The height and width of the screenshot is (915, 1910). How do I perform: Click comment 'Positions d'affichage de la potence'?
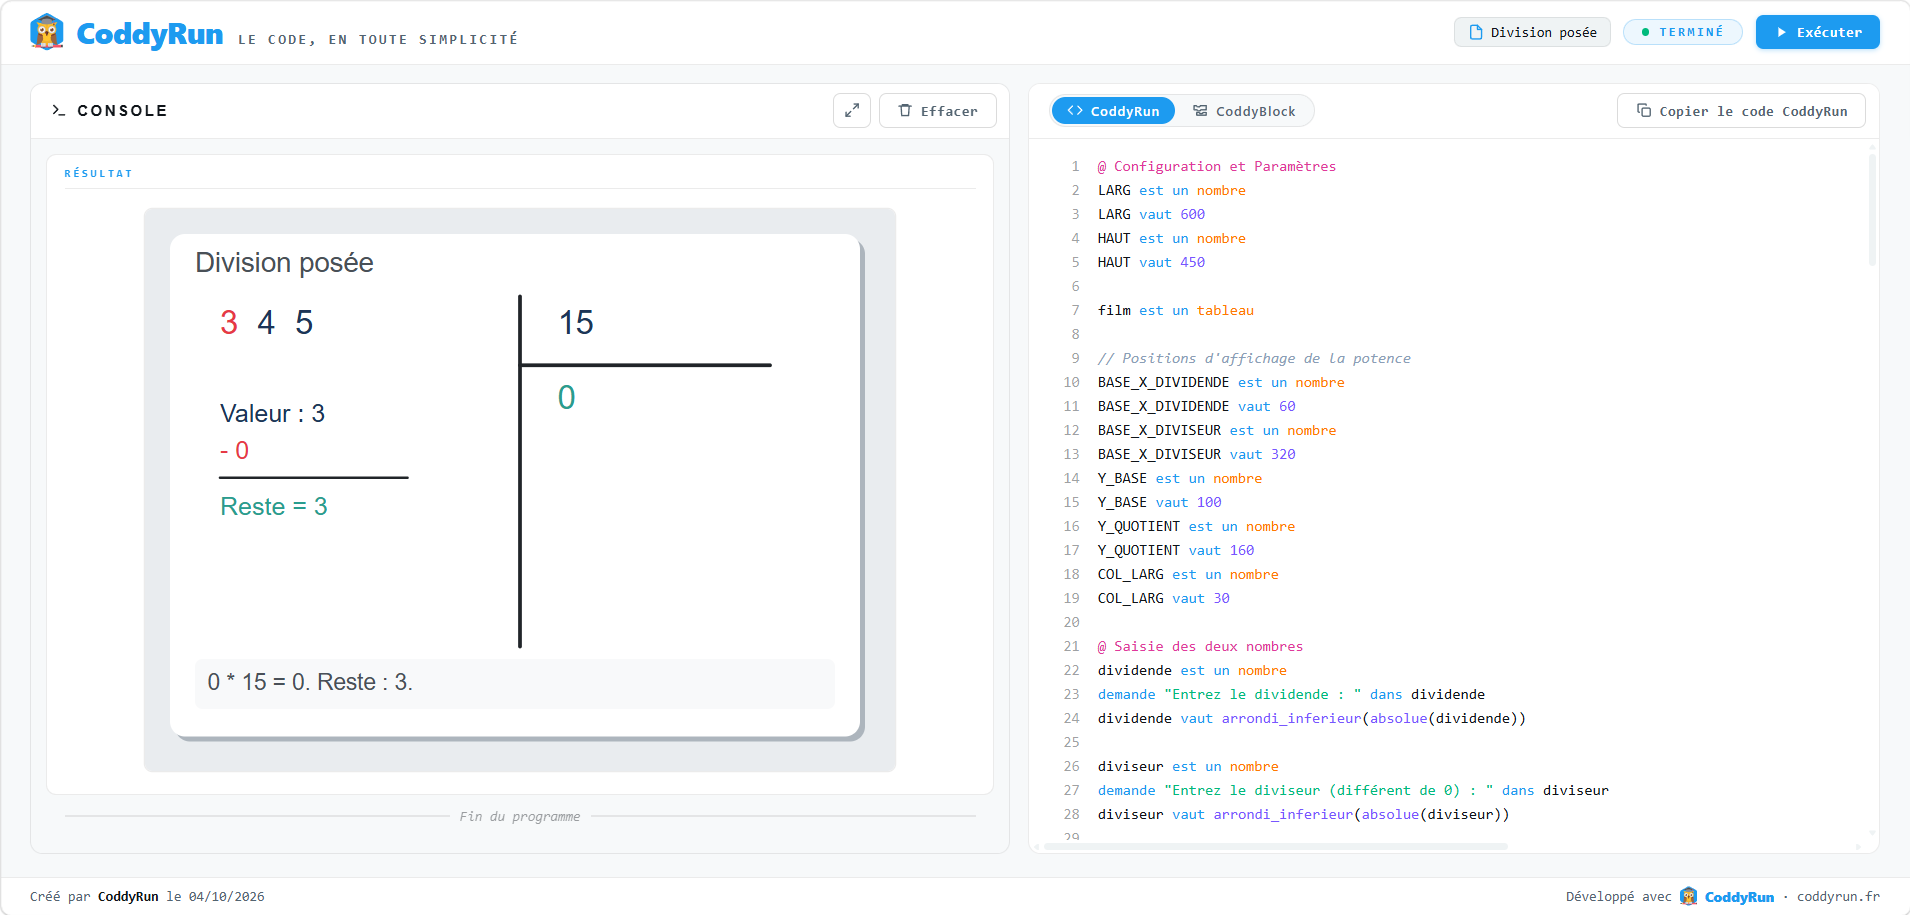[x=1255, y=359]
